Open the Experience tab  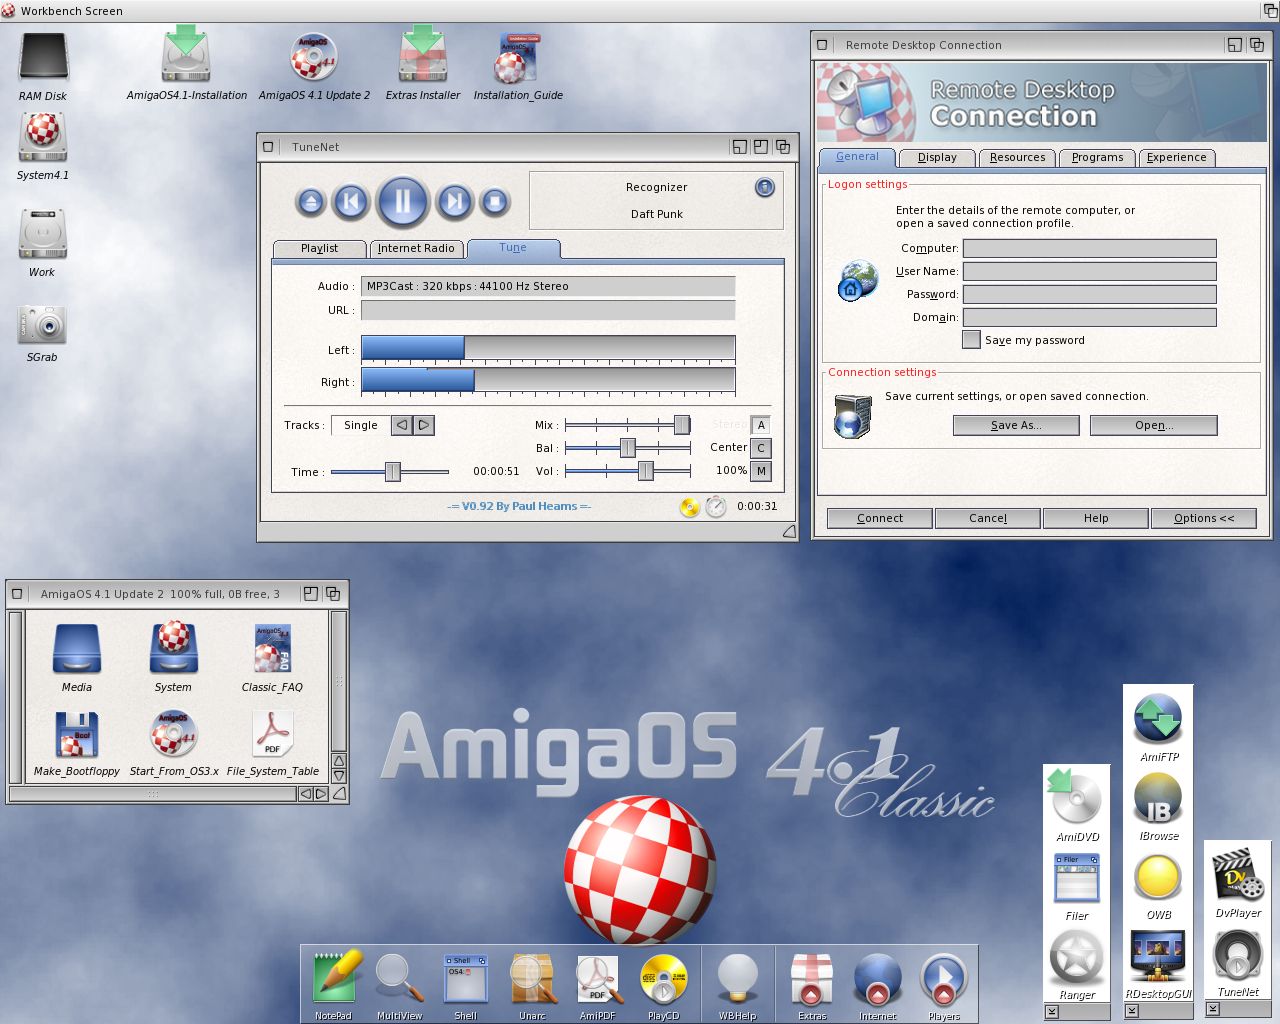(x=1176, y=157)
